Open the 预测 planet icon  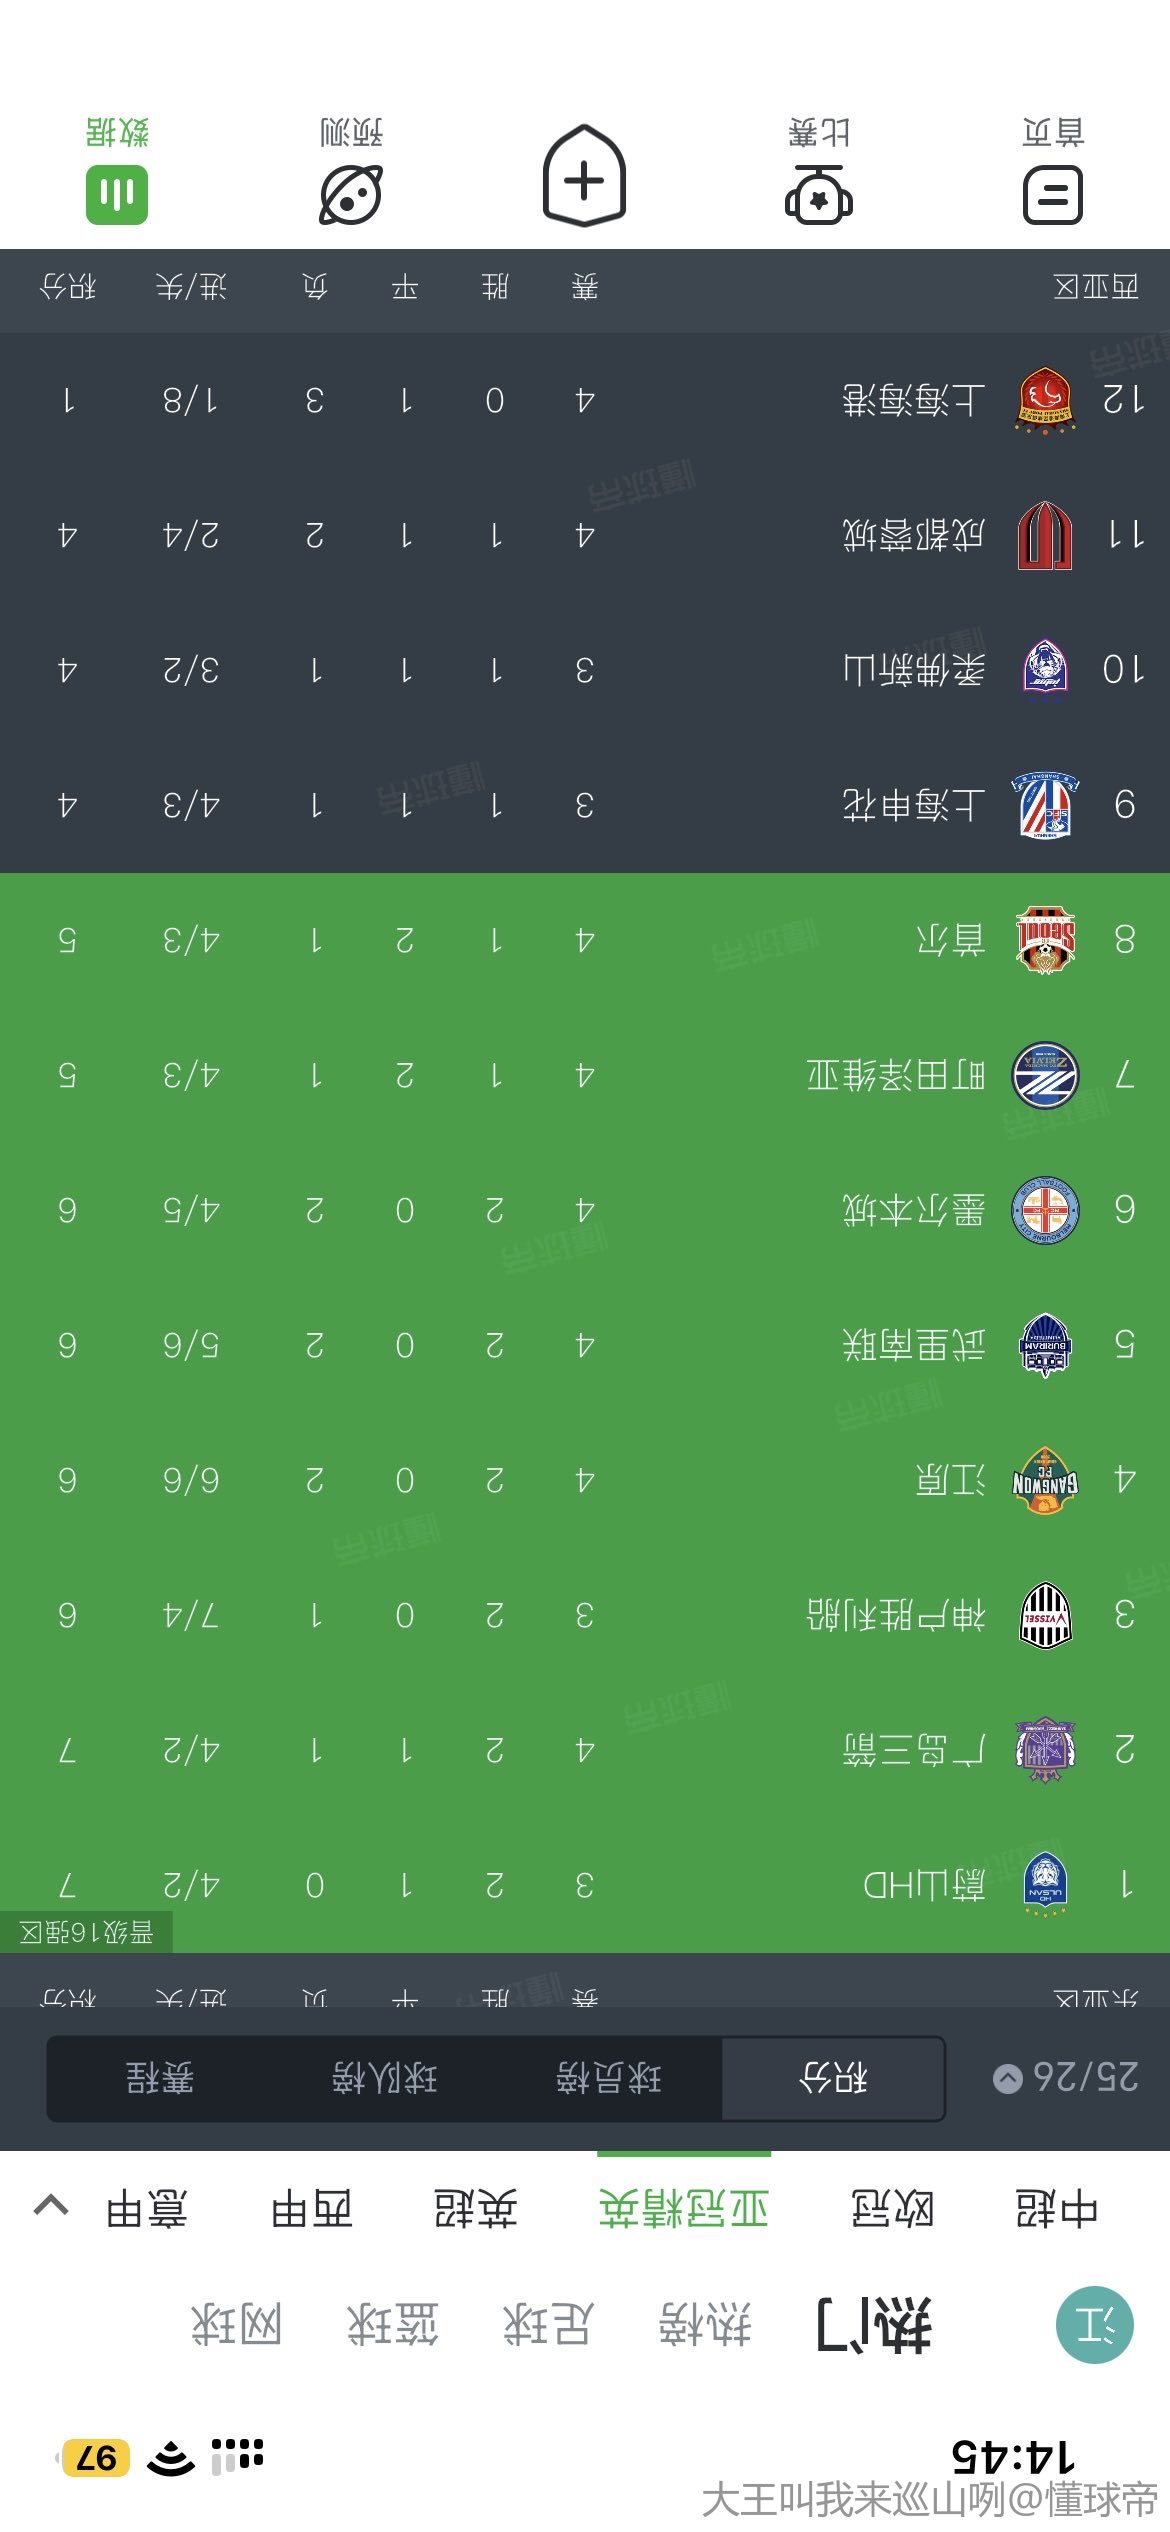tap(351, 193)
